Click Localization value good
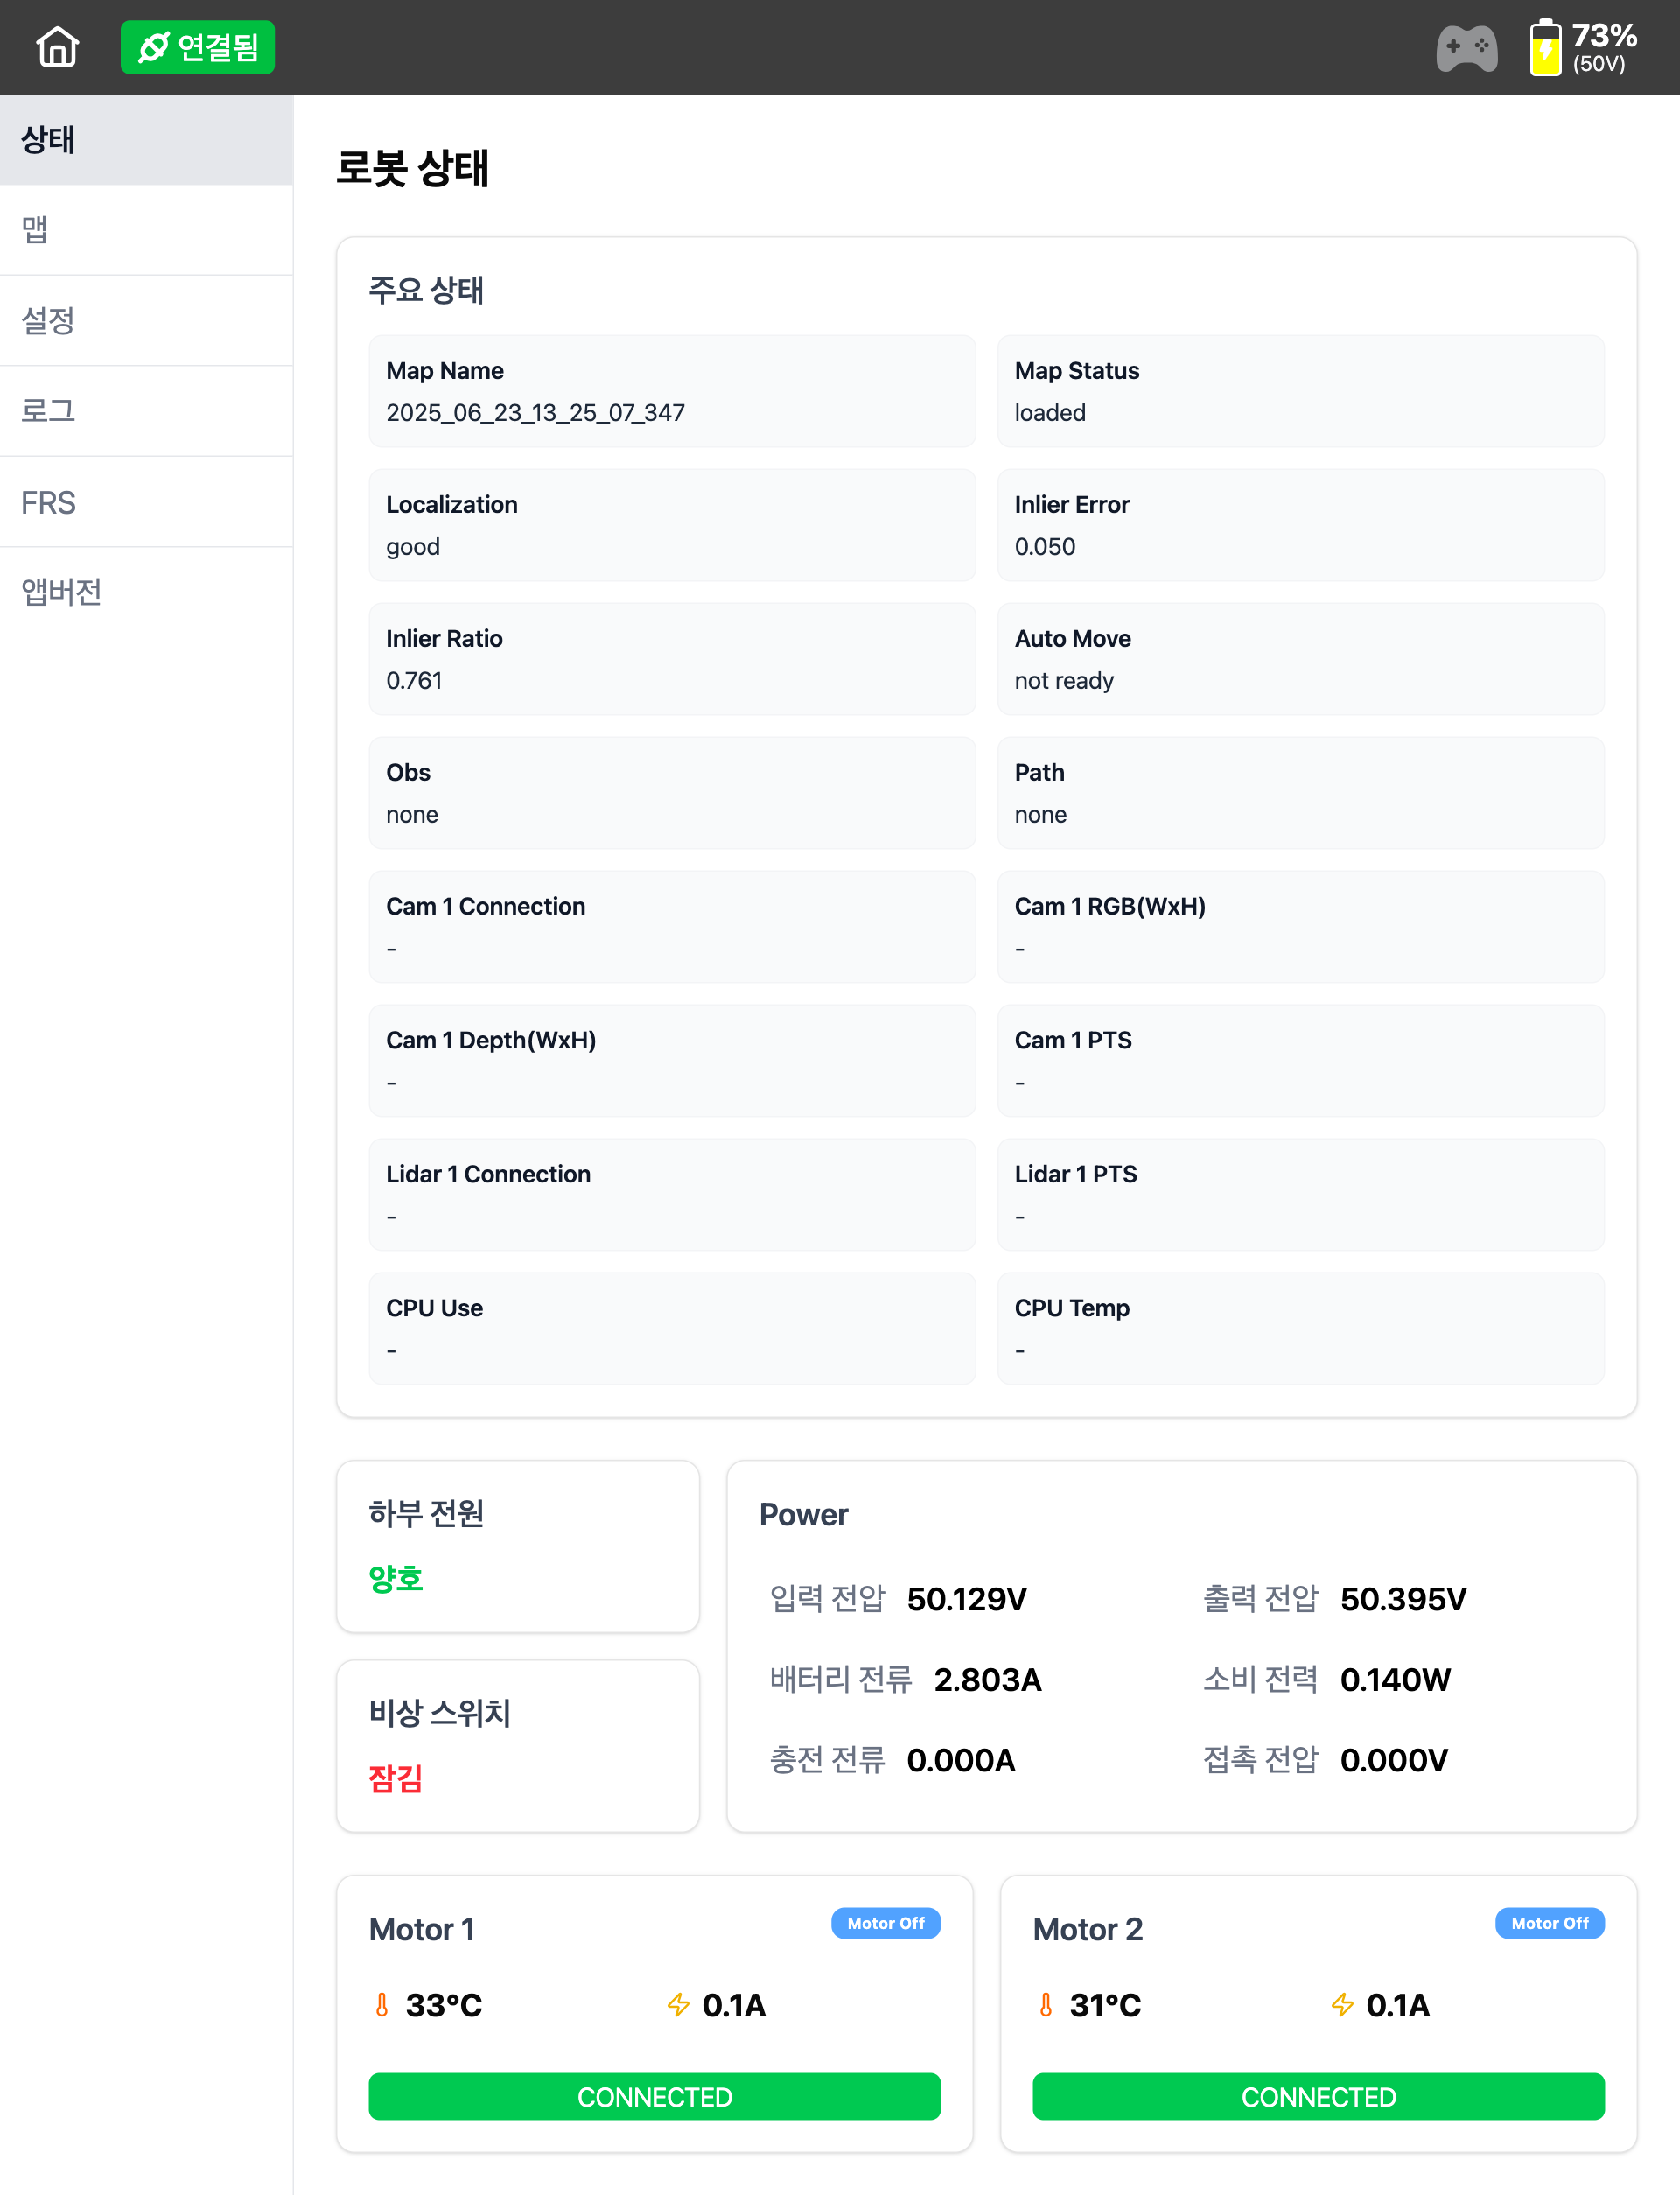This screenshot has height=2195, width=1680. click(413, 547)
